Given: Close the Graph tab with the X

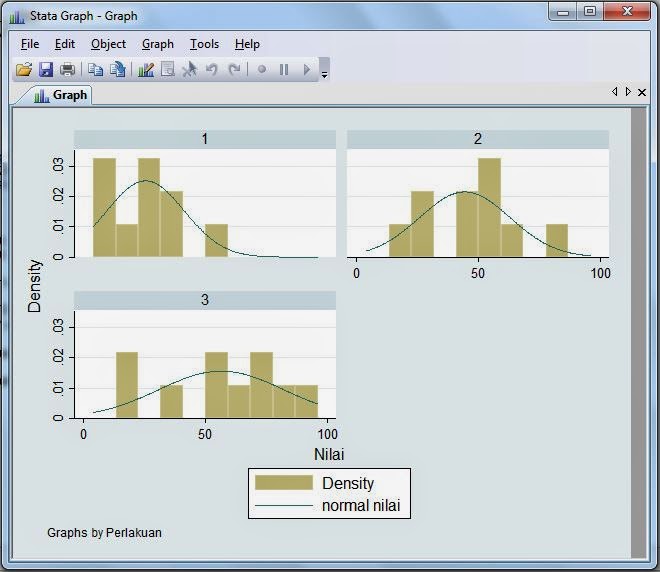Looking at the screenshot, I should 642,92.
